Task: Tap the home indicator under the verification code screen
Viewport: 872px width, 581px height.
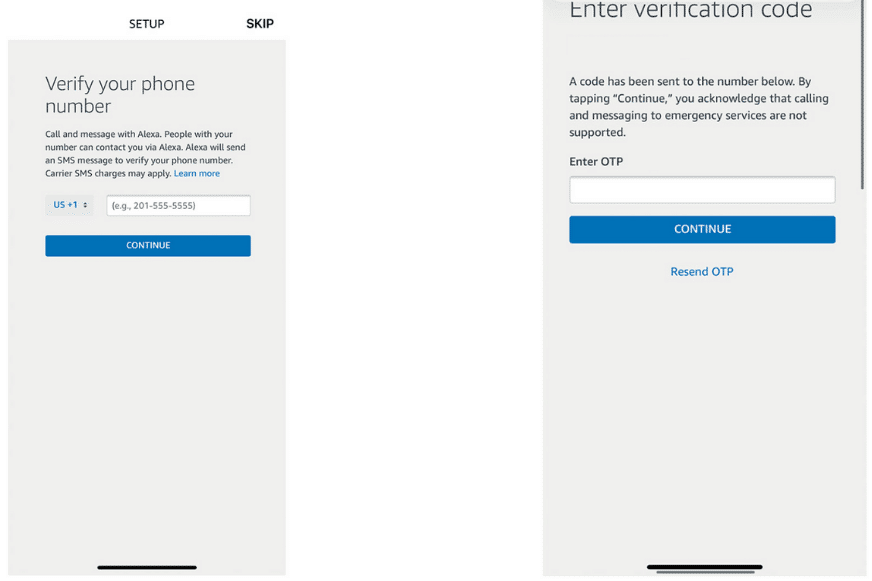Action: pyautogui.click(x=704, y=567)
